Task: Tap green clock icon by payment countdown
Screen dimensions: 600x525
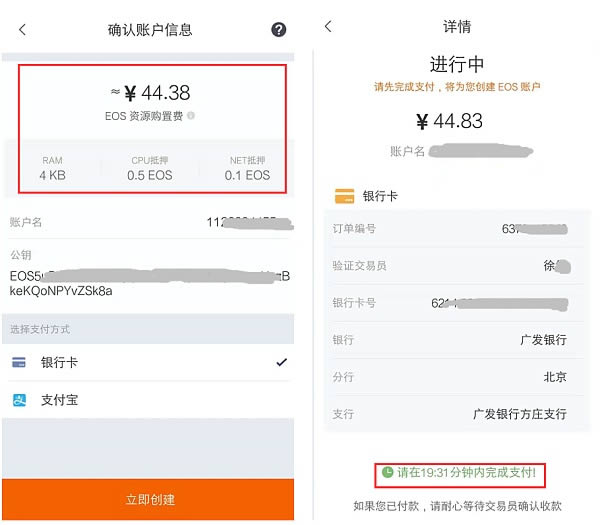Action: 387,471
